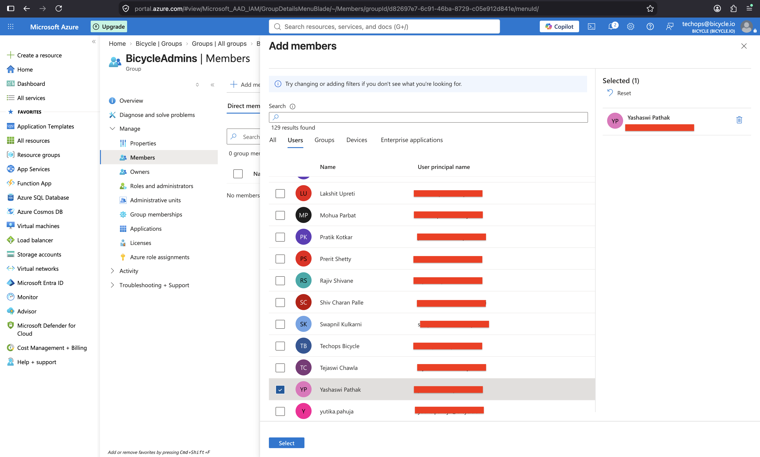Image resolution: width=760 pixels, height=457 pixels.
Task: Expand Troubleshooting + Support section
Action: pyautogui.click(x=112, y=285)
